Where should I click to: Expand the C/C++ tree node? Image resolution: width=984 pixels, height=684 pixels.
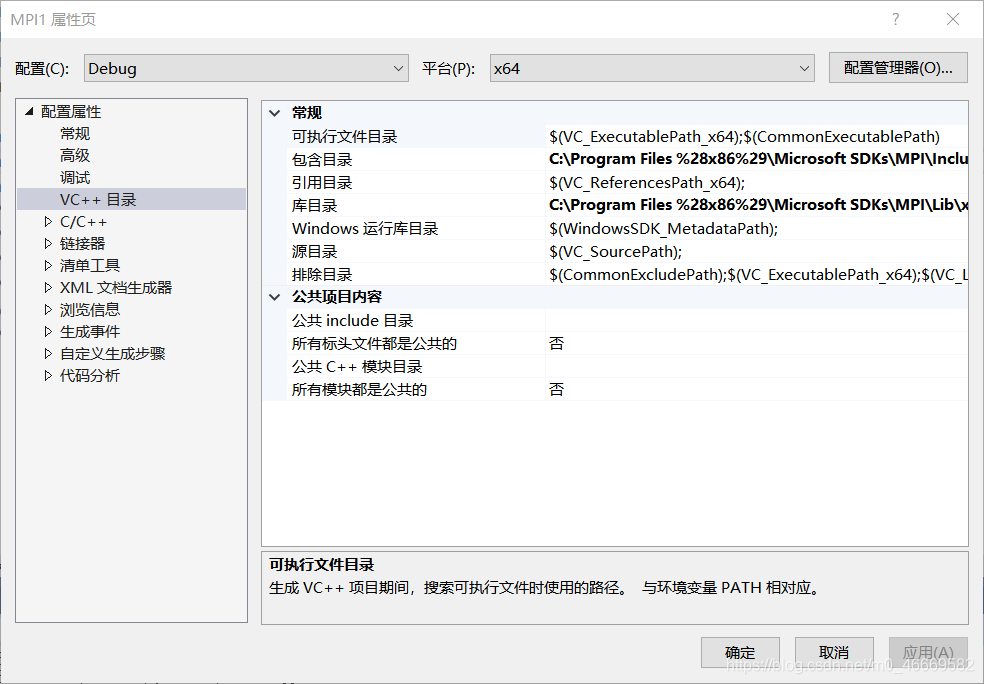[46, 221]
